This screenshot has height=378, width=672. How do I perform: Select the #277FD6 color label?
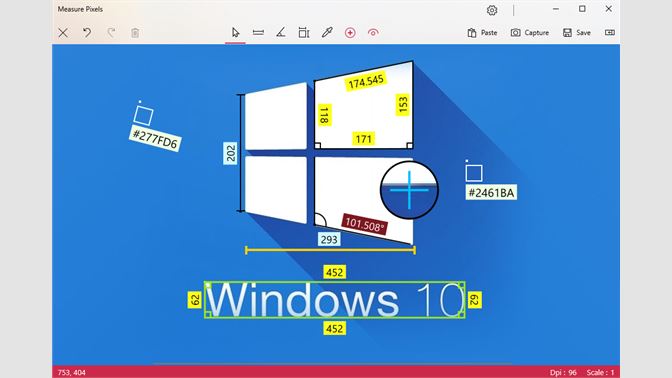point(155,139)
